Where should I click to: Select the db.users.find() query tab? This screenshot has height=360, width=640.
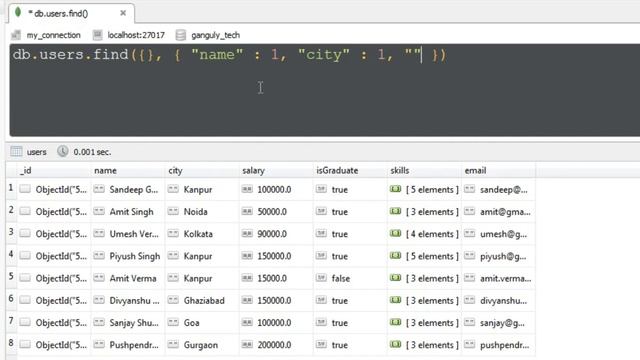pyautogui.click(x=71, y=13)
